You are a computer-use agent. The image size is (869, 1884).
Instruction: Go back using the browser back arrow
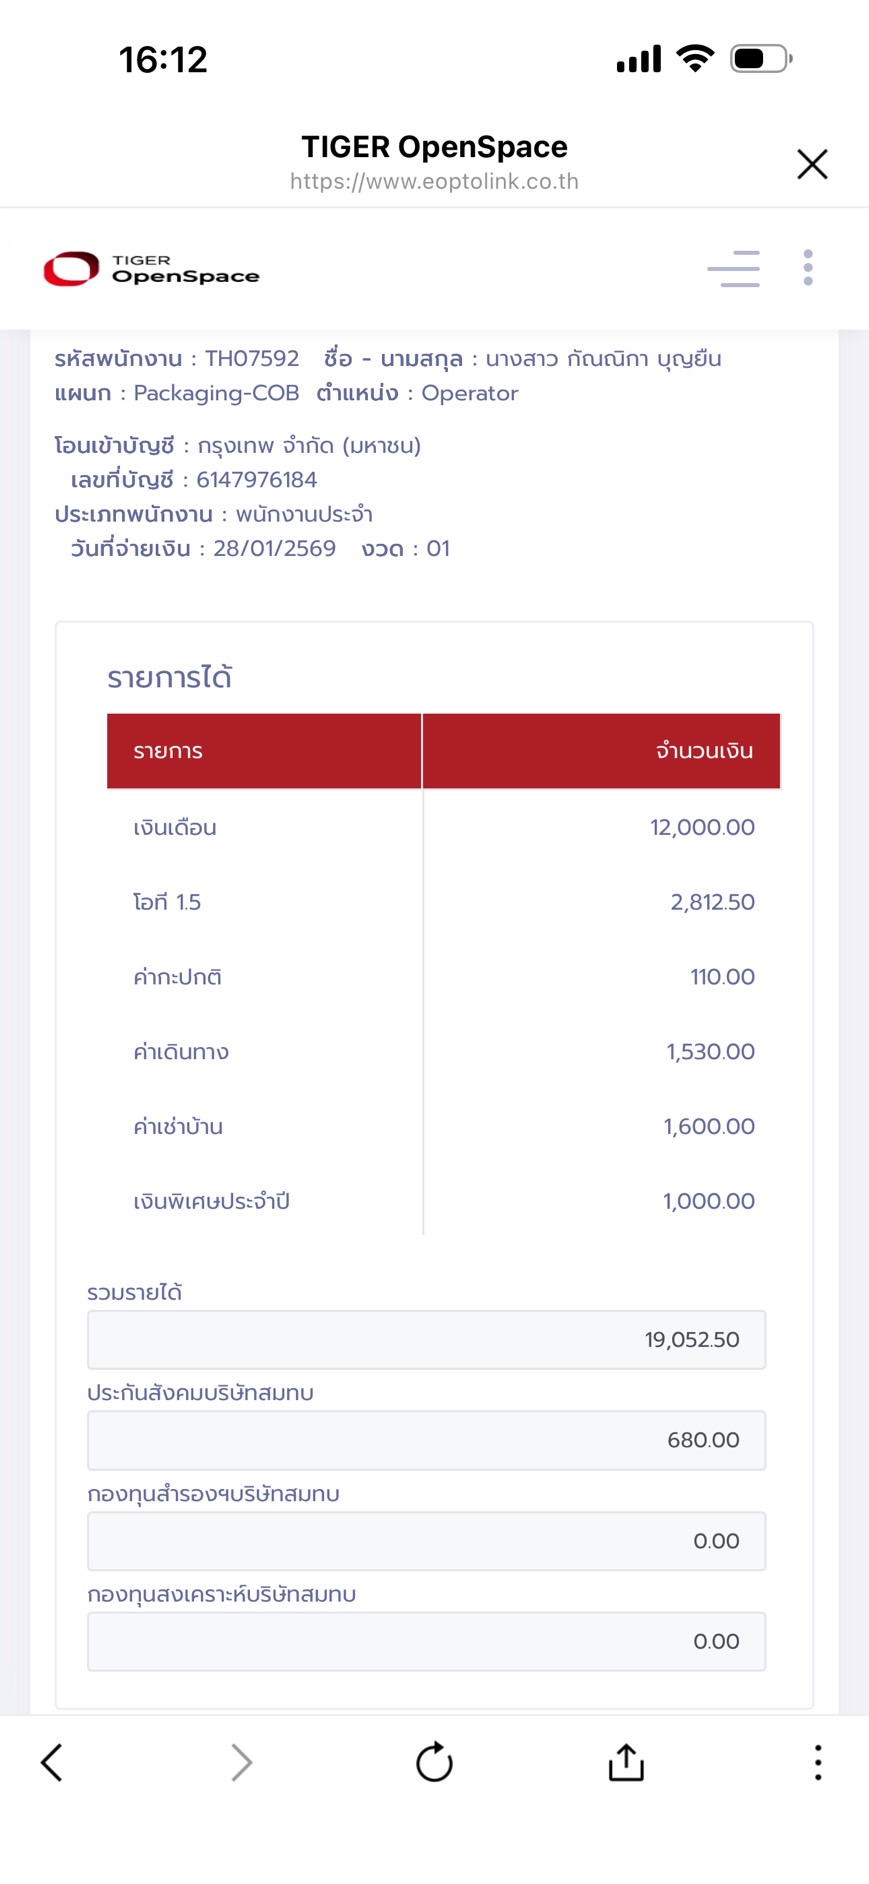(x=52, y=1762)
